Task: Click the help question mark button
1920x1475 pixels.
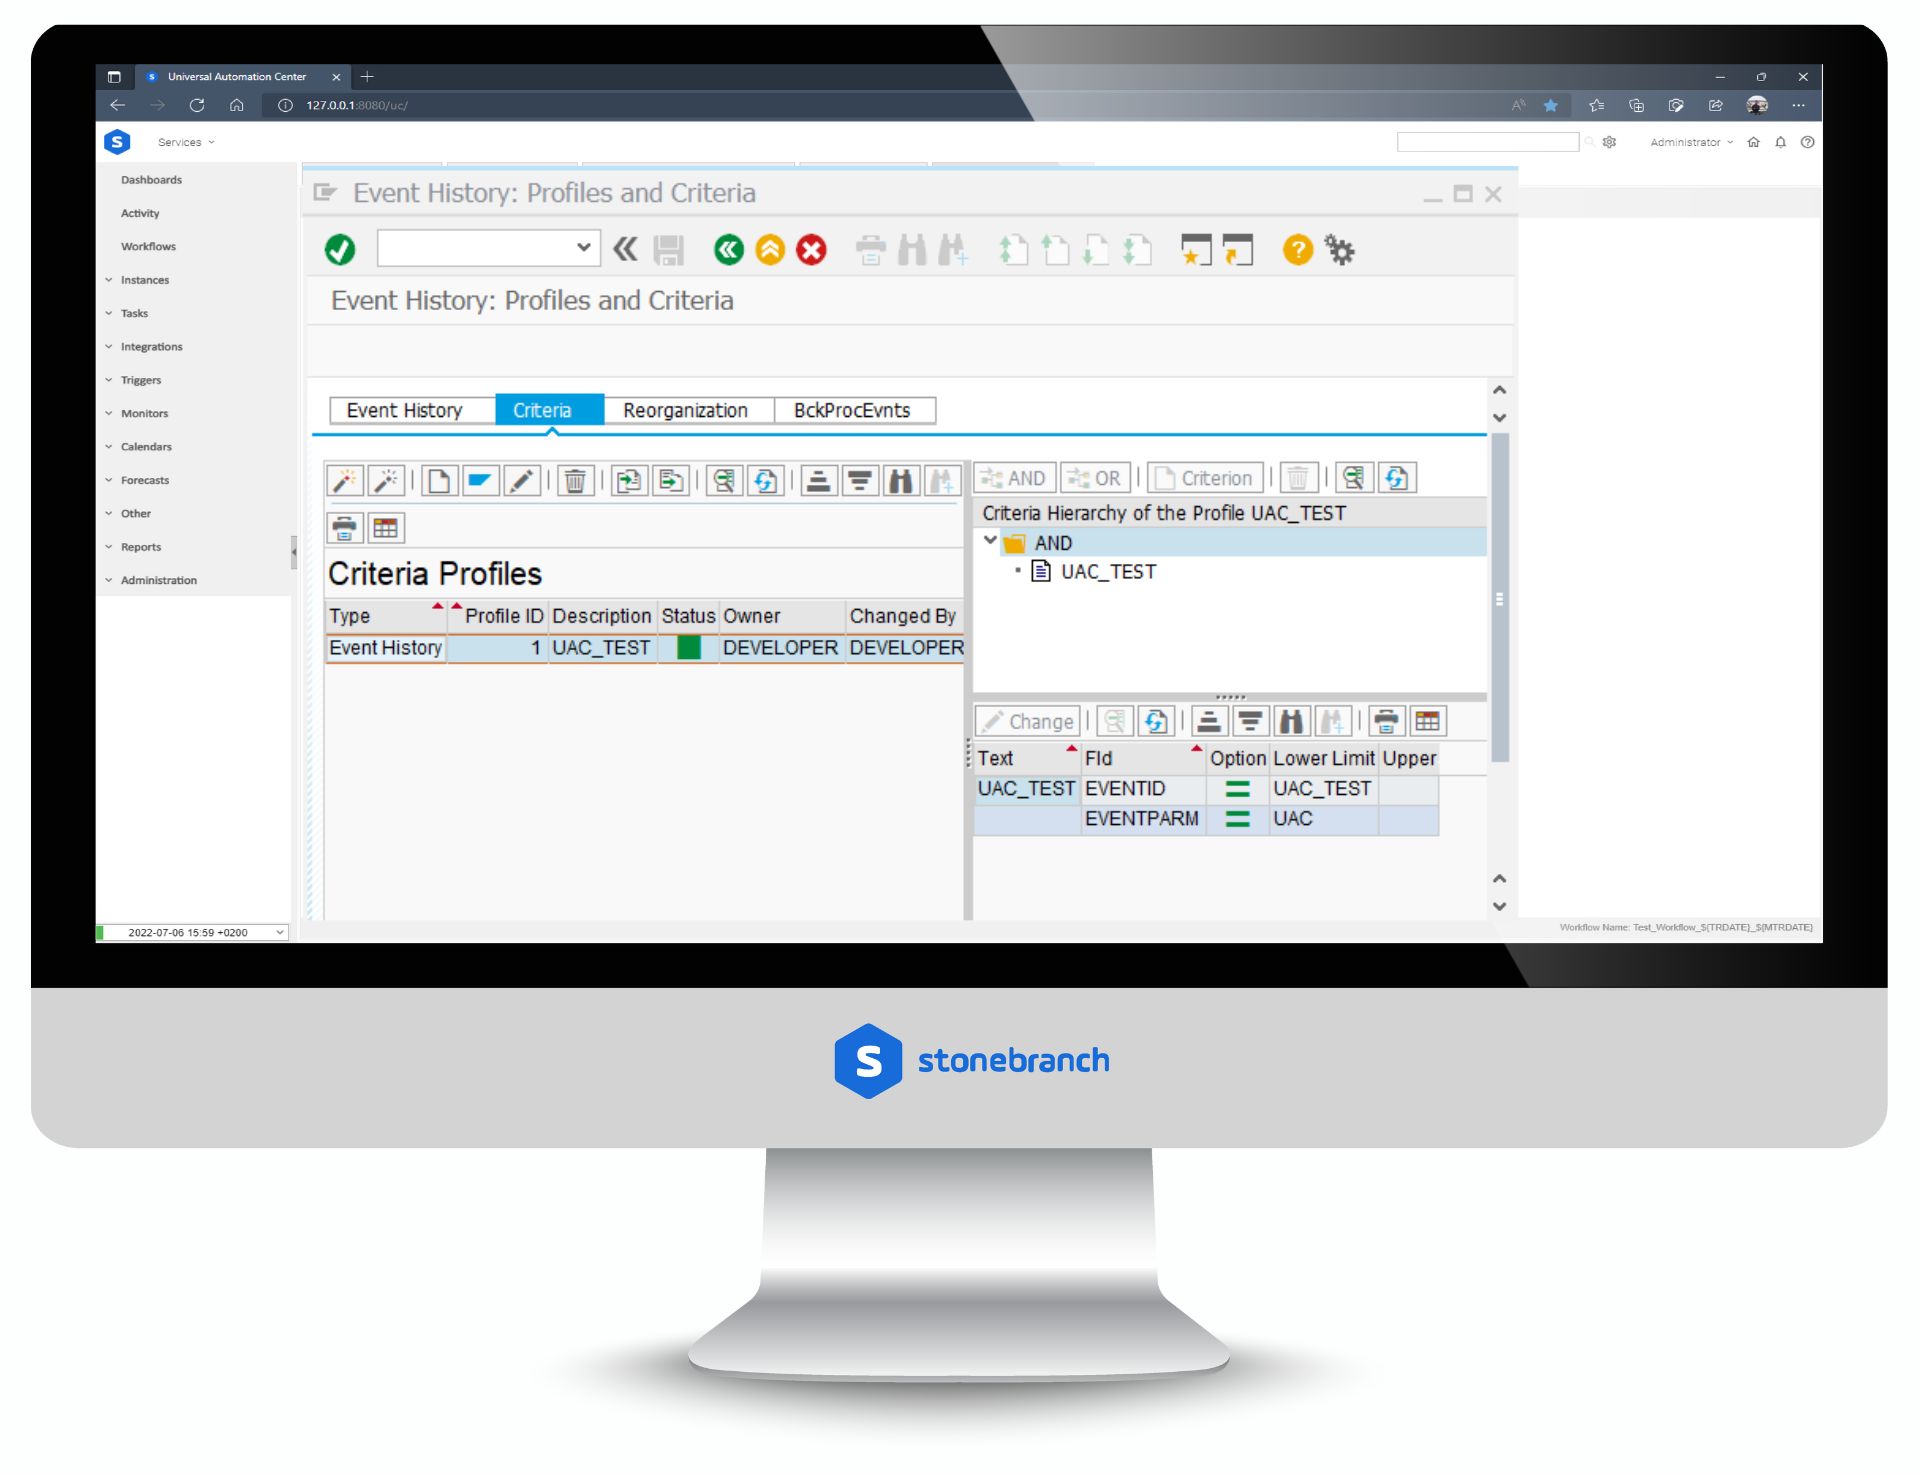Action: tap(1299, 249)
